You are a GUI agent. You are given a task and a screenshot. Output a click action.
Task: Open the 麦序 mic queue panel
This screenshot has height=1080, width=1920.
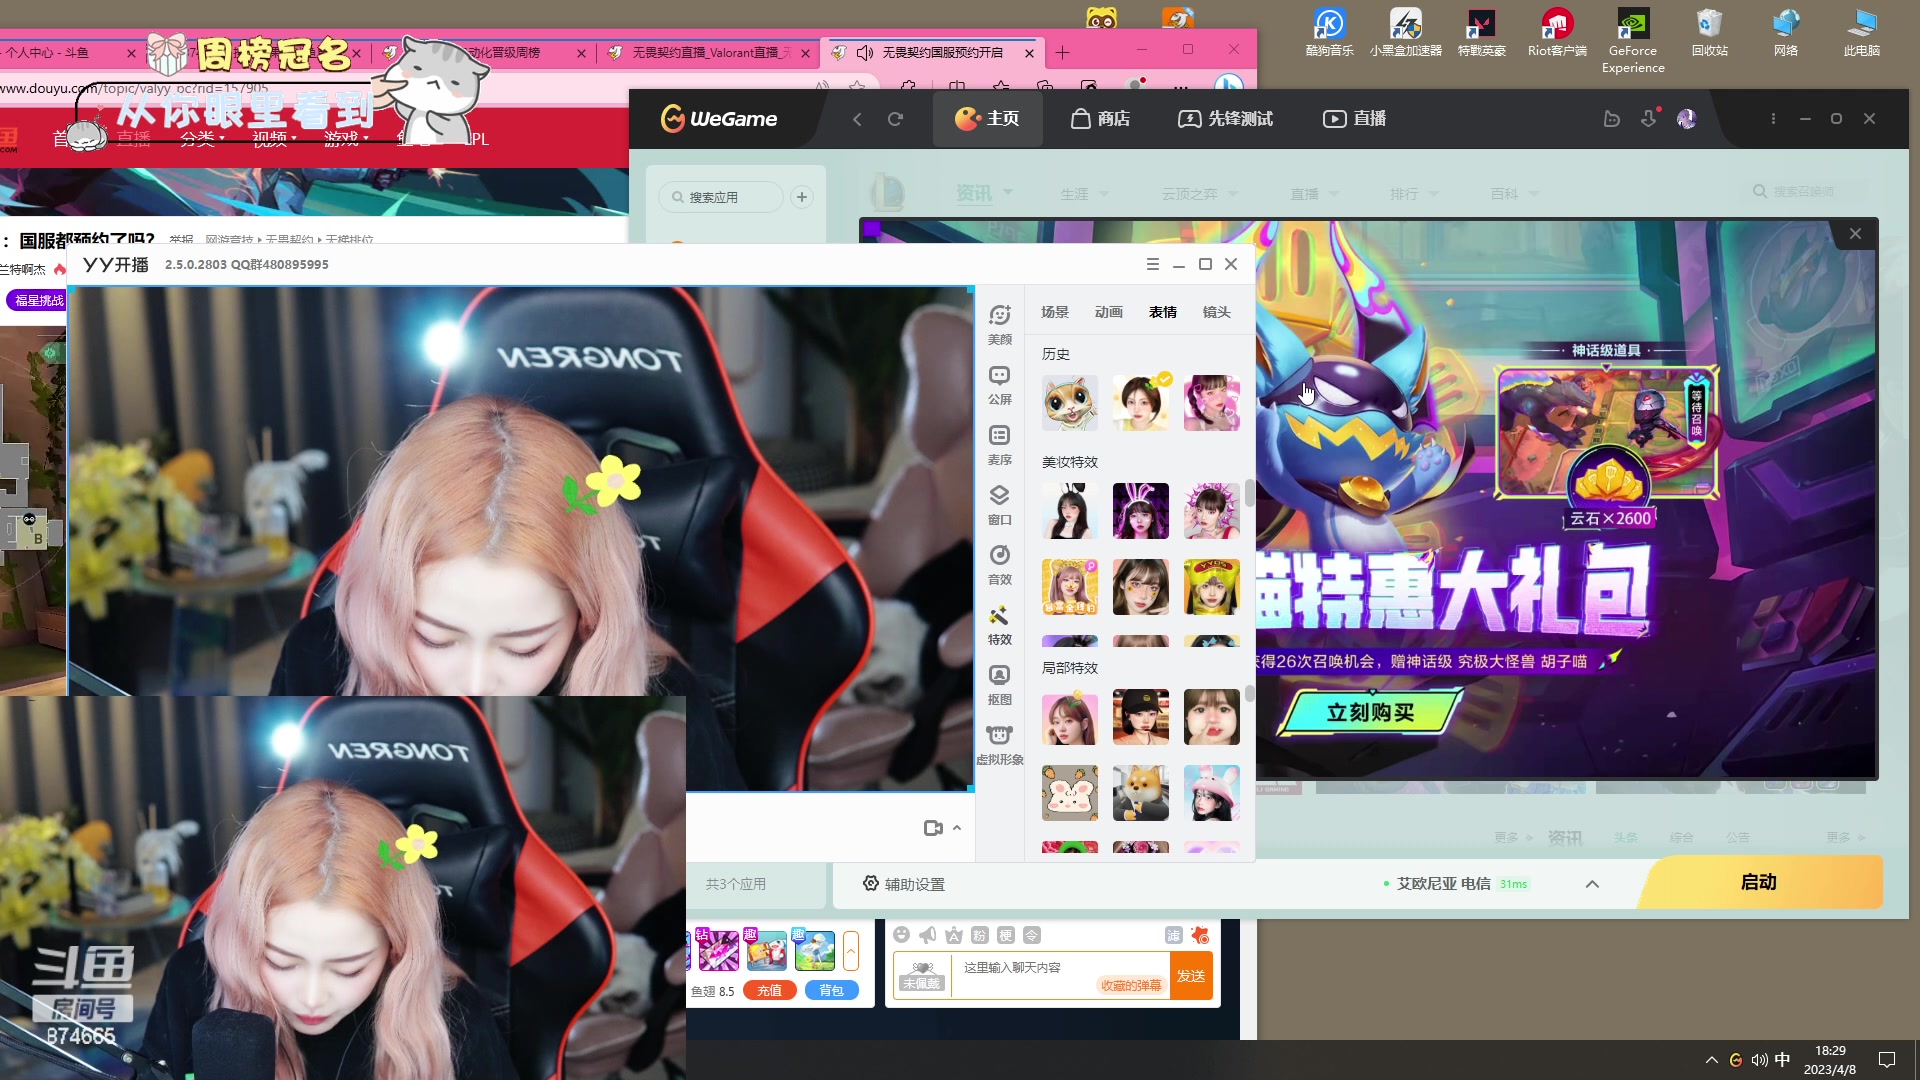999,445
